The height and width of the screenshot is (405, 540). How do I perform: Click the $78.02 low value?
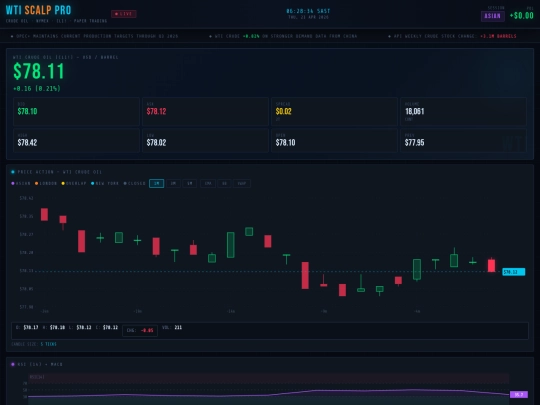point(156,143)
